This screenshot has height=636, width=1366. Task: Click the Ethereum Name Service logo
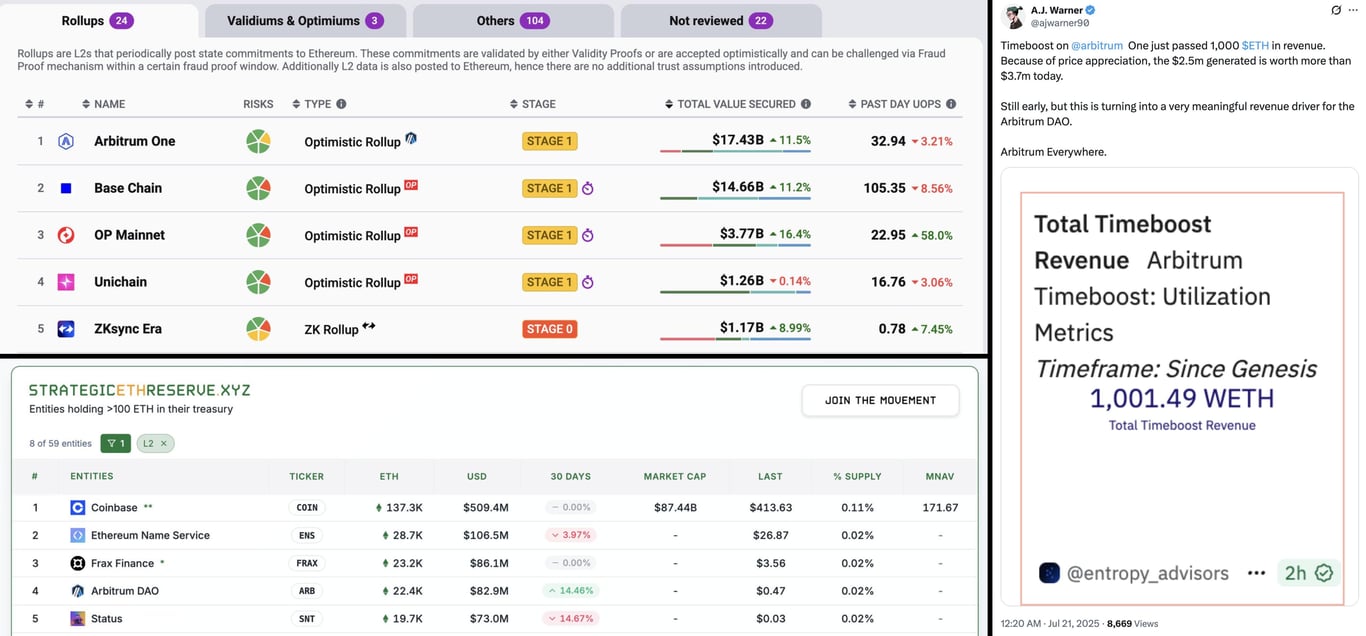[78, 536]
